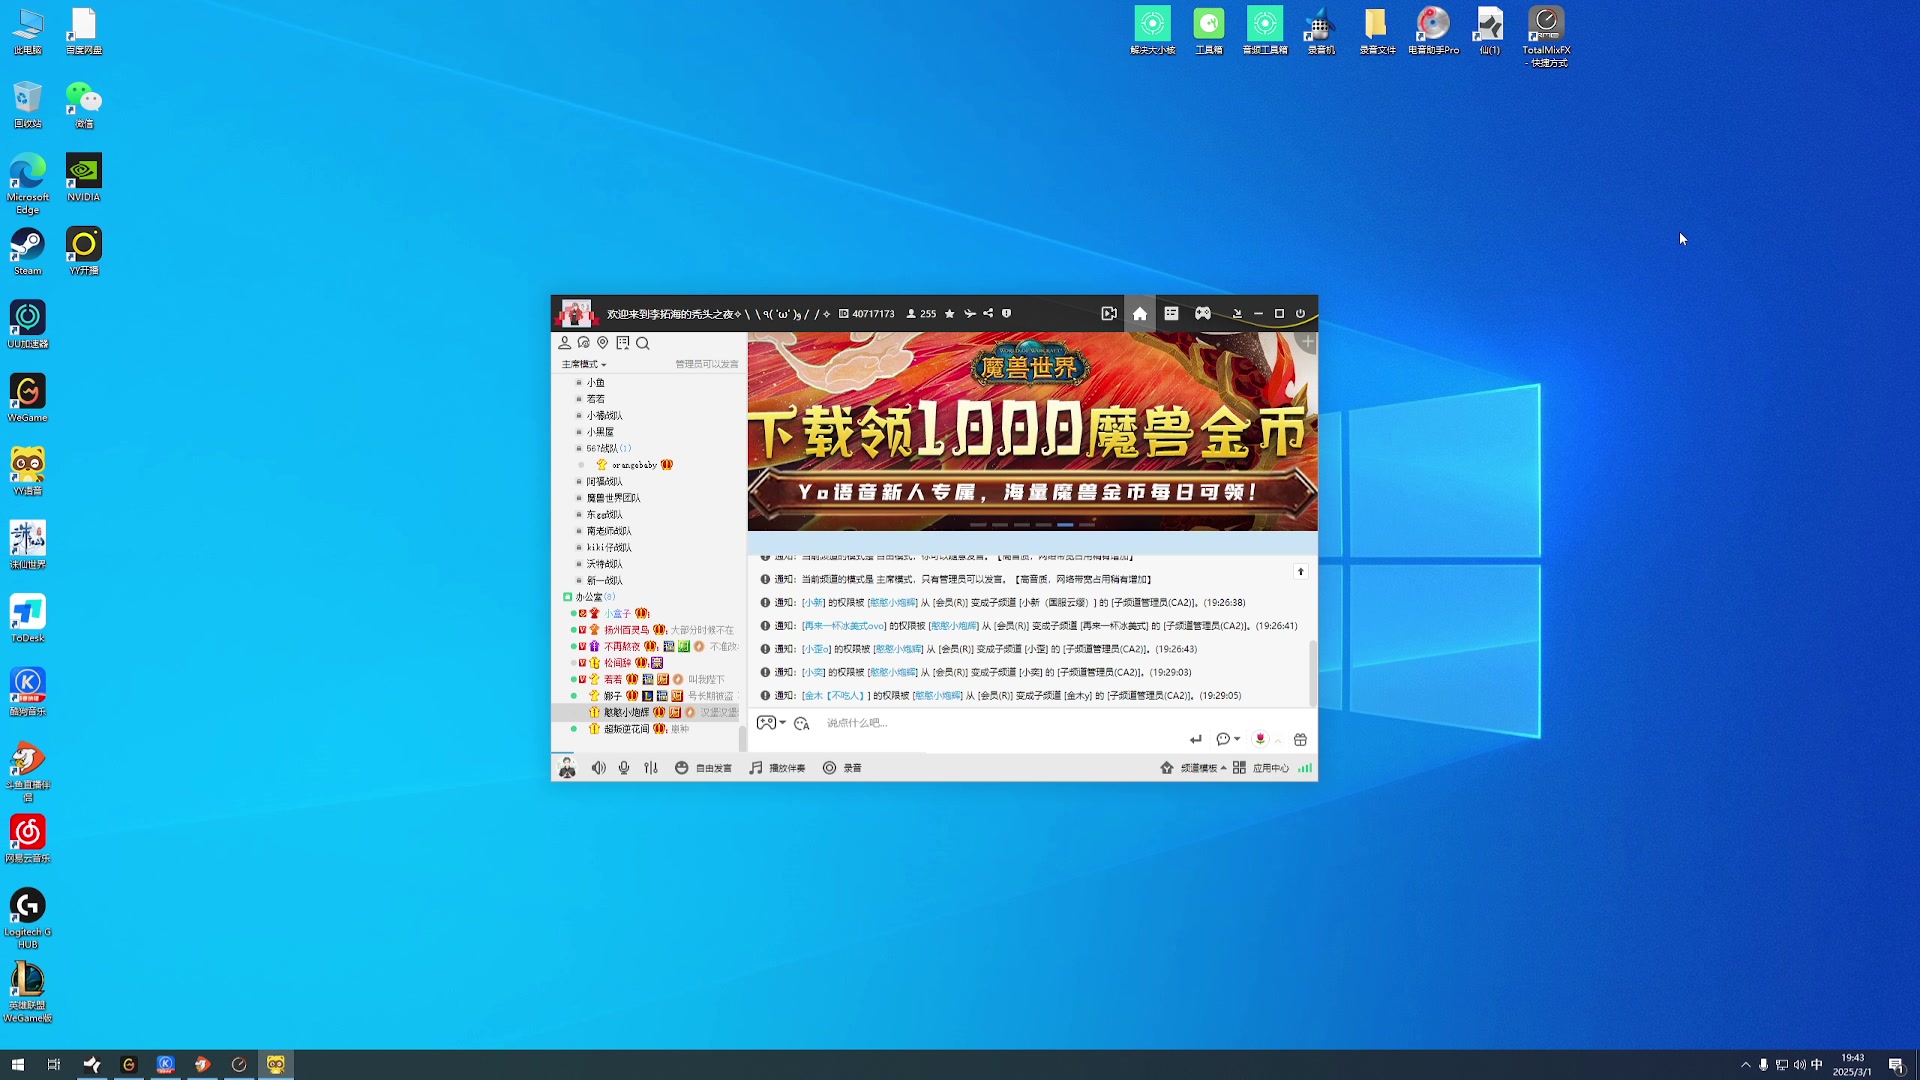Click the scroll-to-top arrow in chat log
The image size is (1920, 1080).
tap(1301, 572)
